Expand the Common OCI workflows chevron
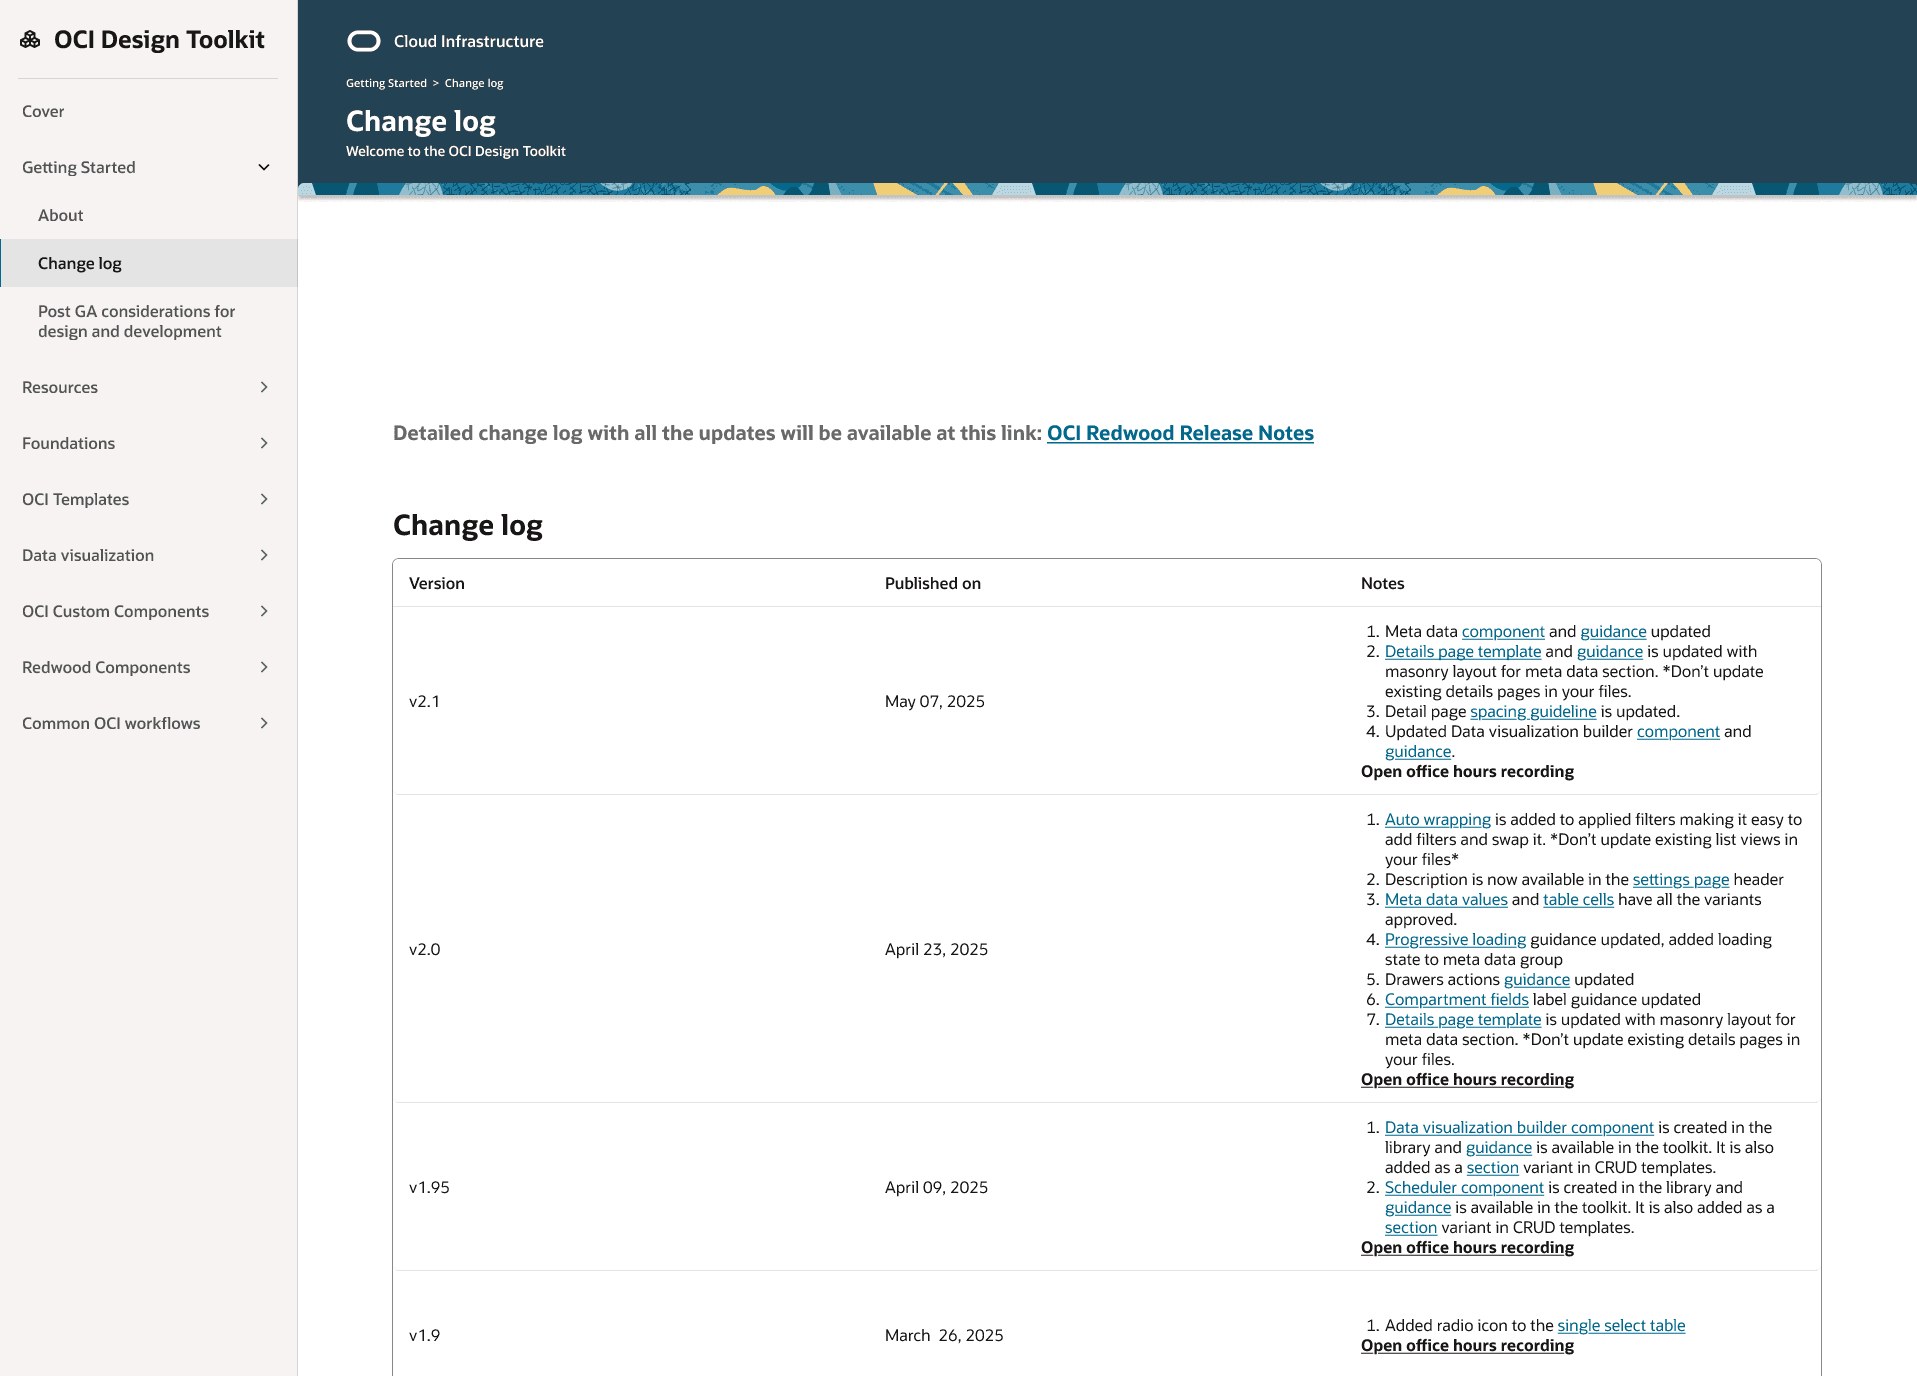Viewport: 1917px width, 1376px height. [x=264, y=723]
